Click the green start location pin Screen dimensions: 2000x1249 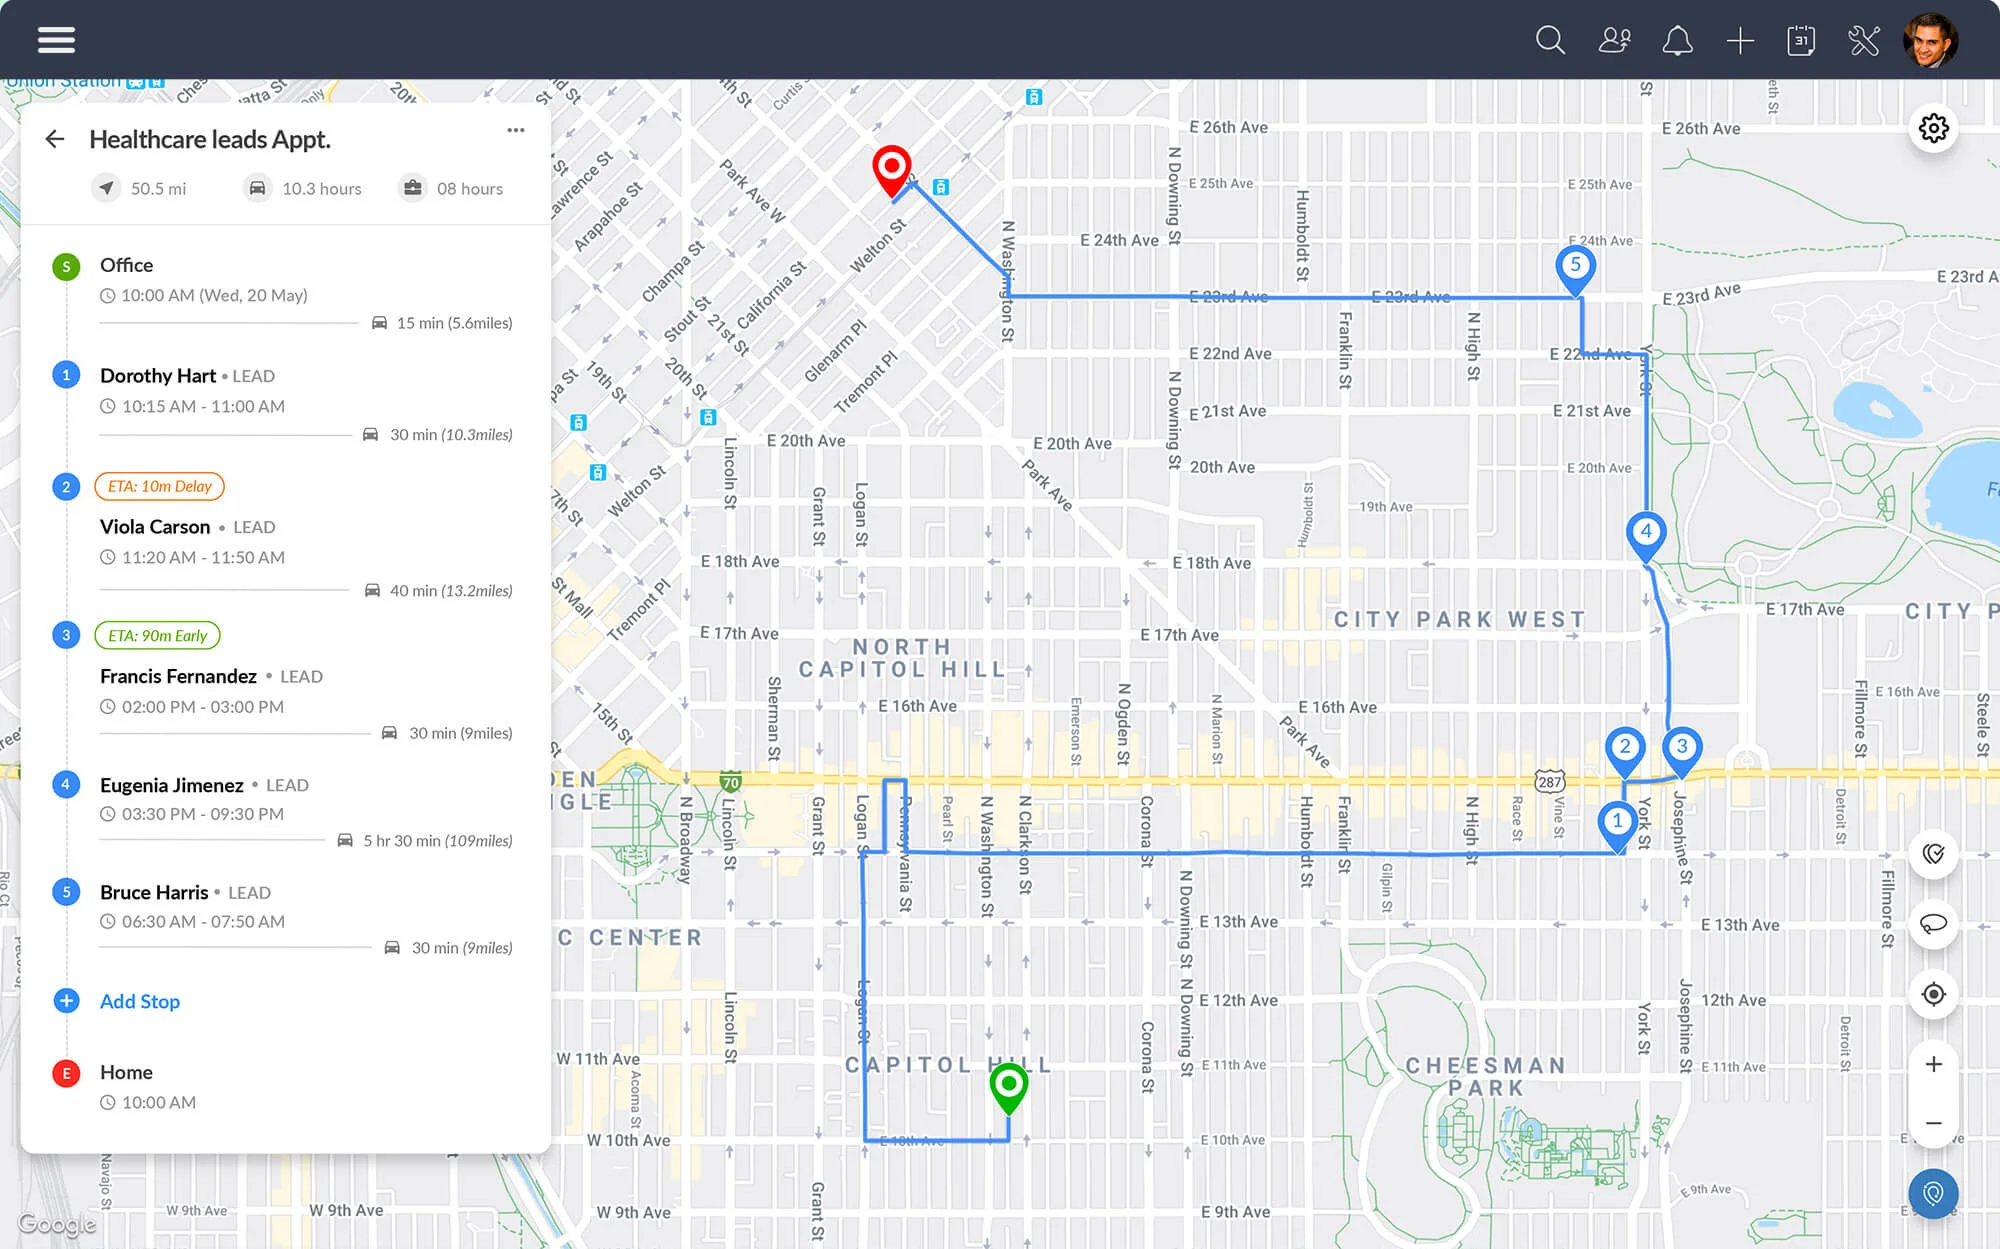[1009, 1088]
